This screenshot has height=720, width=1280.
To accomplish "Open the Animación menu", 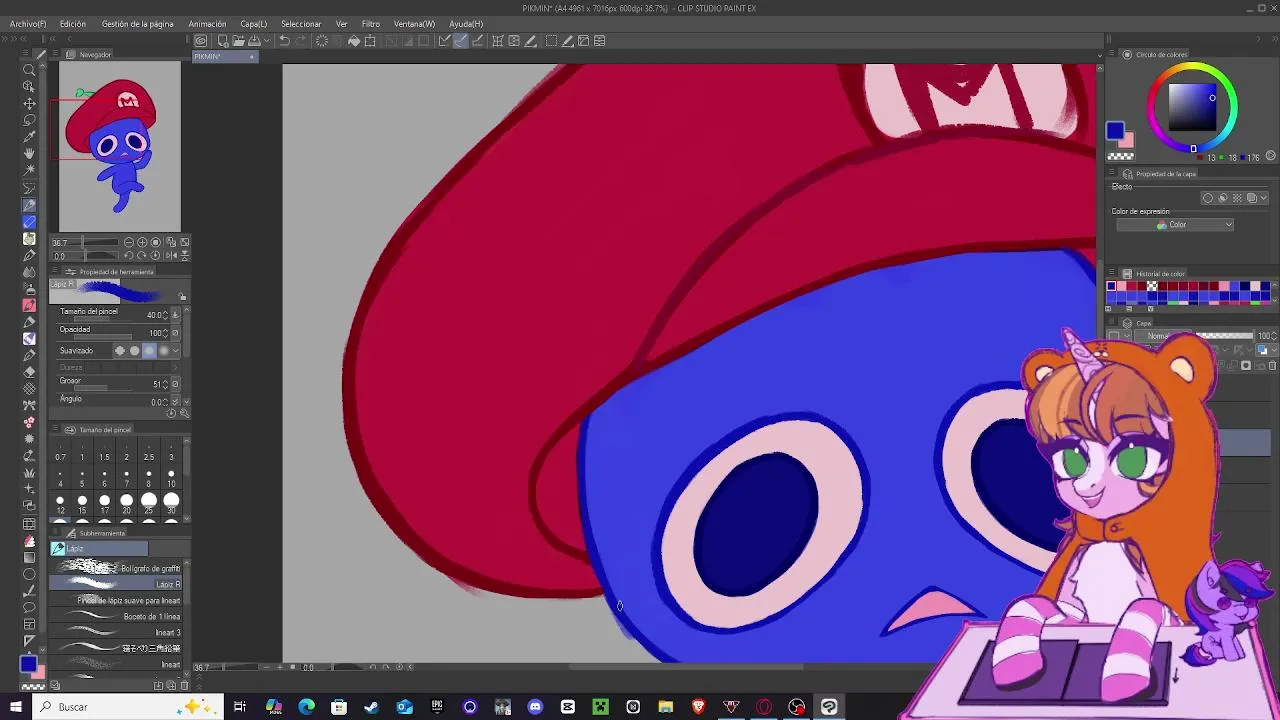I will click(x=207, y=24).
